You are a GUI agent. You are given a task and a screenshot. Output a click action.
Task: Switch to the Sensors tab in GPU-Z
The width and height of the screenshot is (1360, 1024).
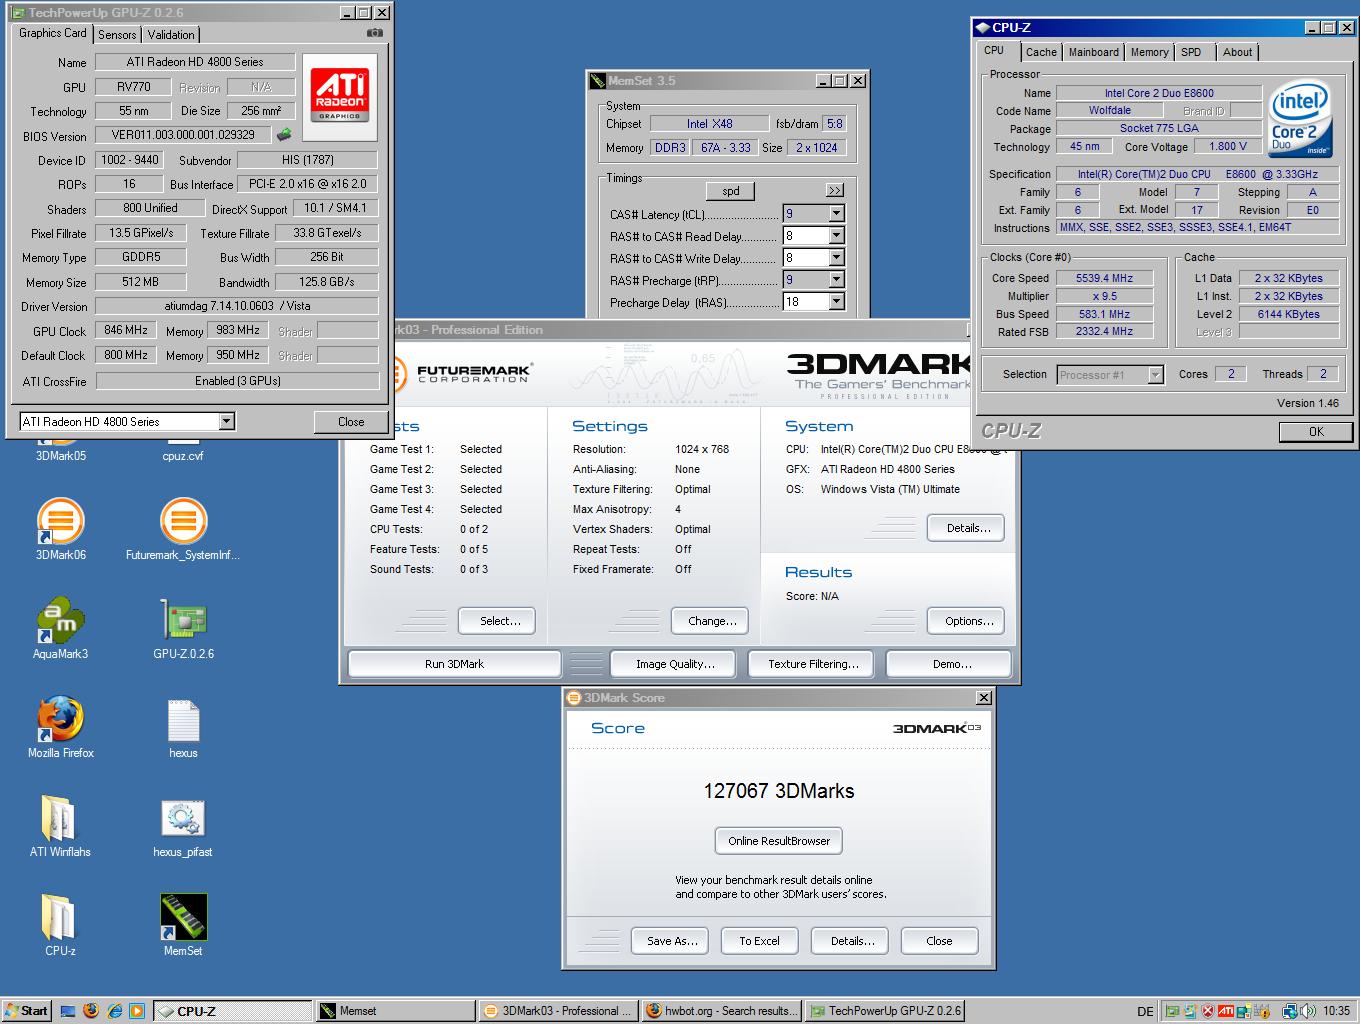117,34
